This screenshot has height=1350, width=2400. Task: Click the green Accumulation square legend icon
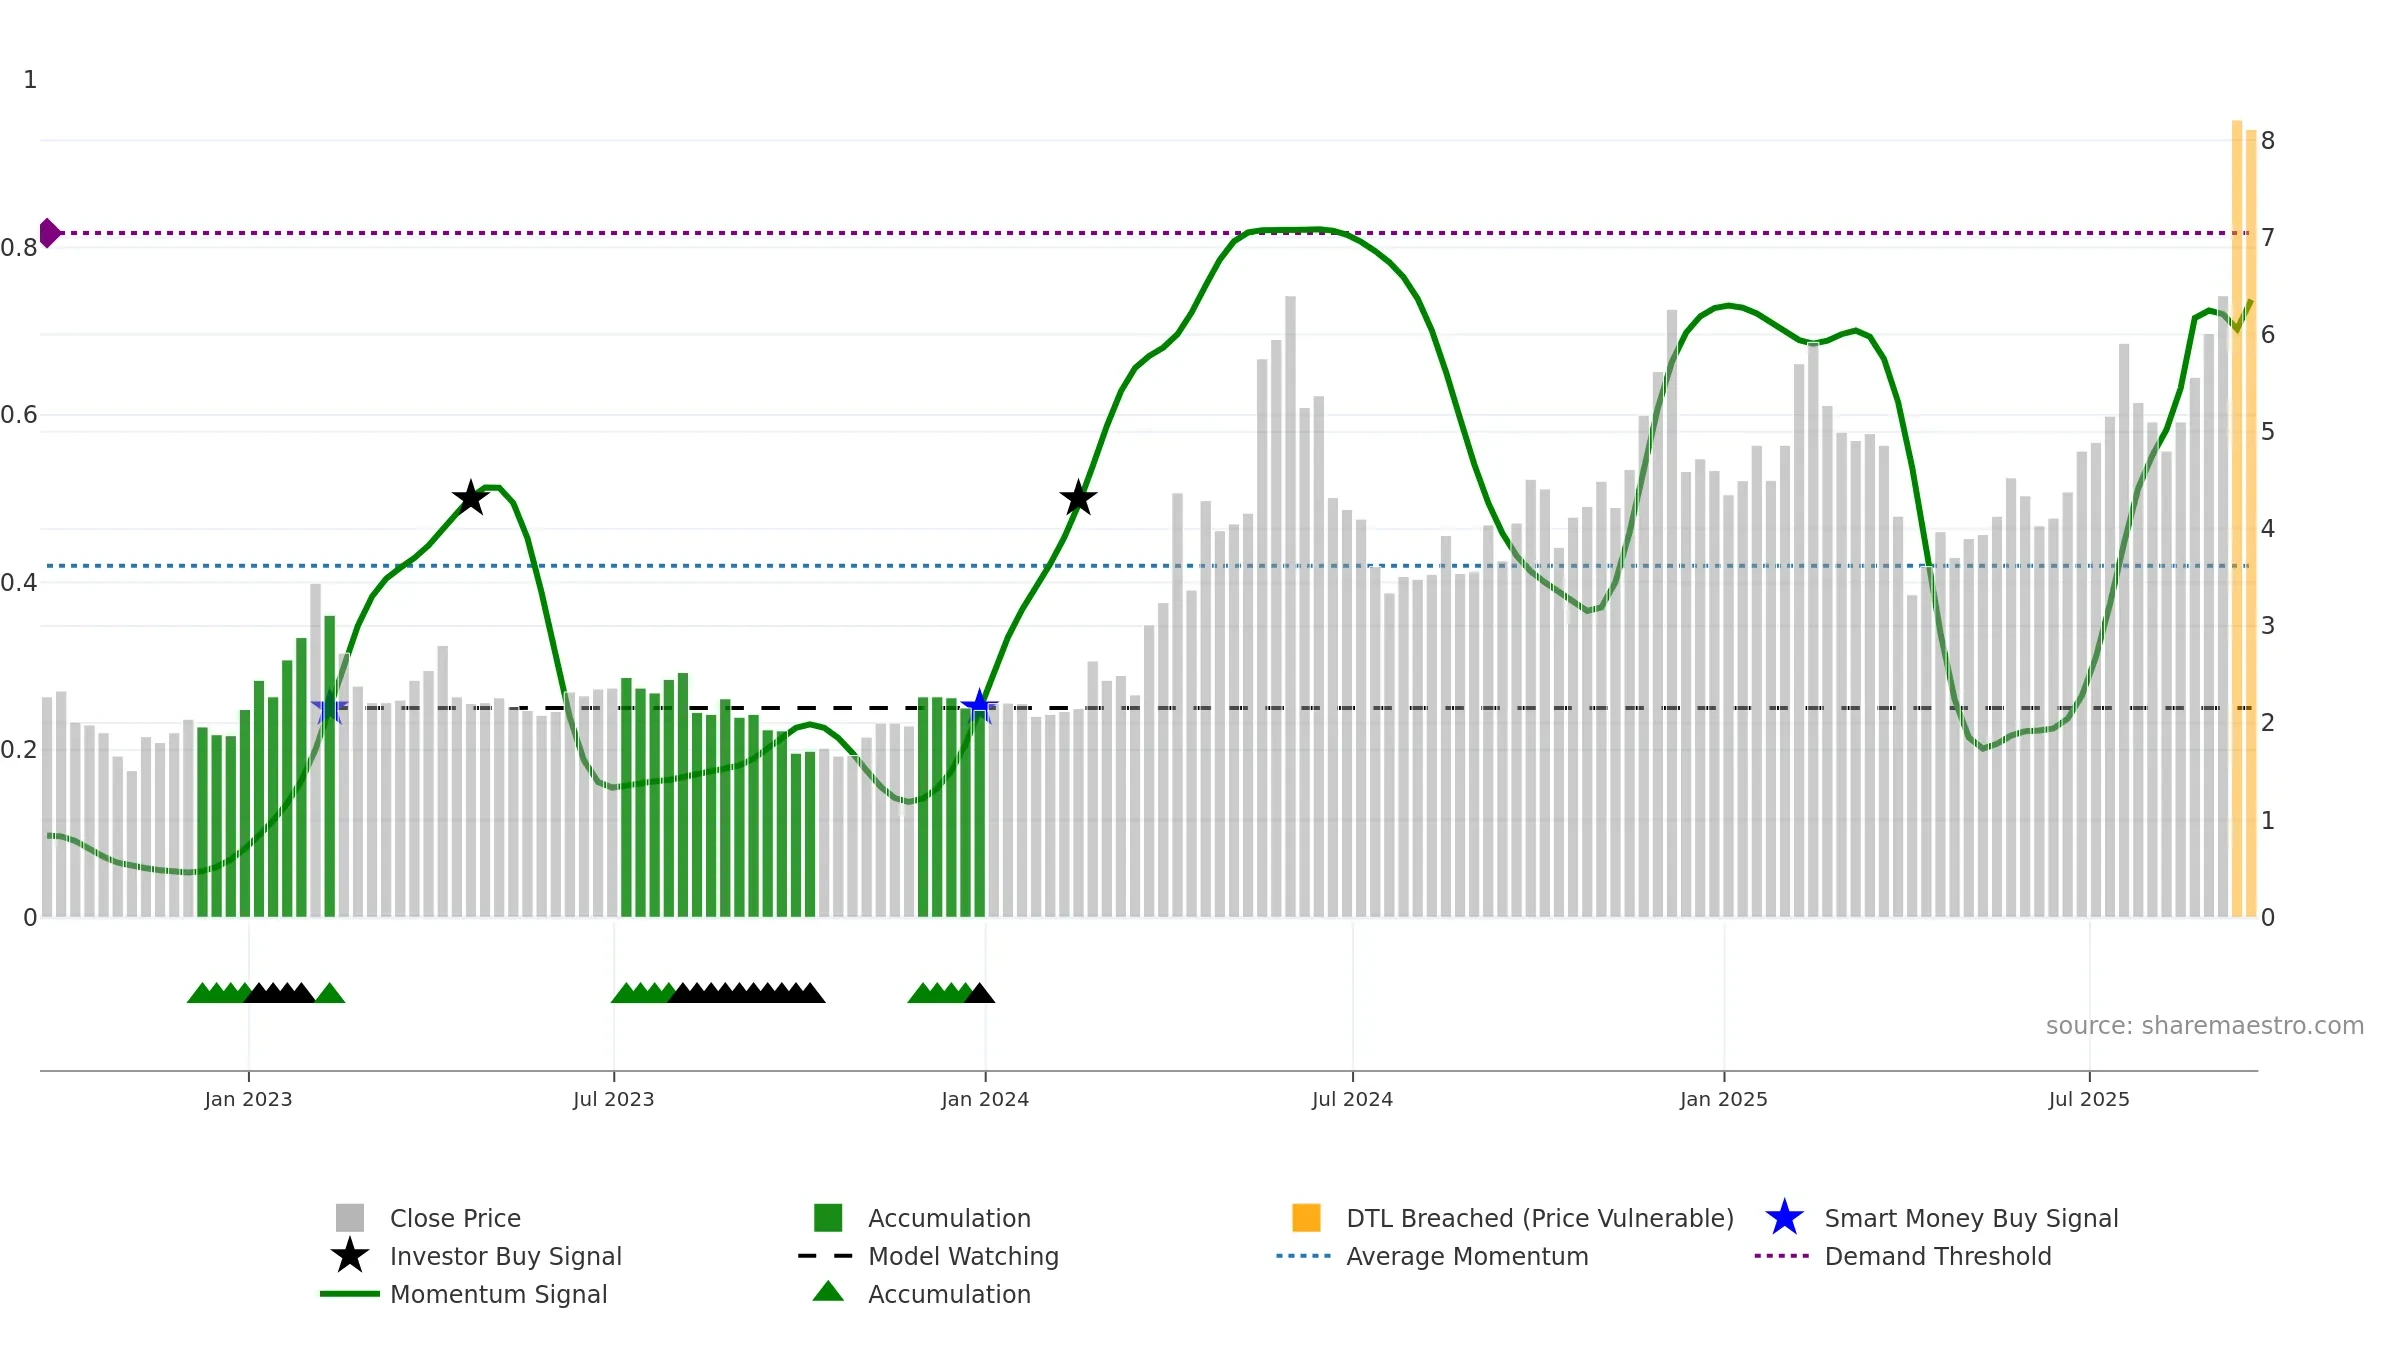point(828,1218)
